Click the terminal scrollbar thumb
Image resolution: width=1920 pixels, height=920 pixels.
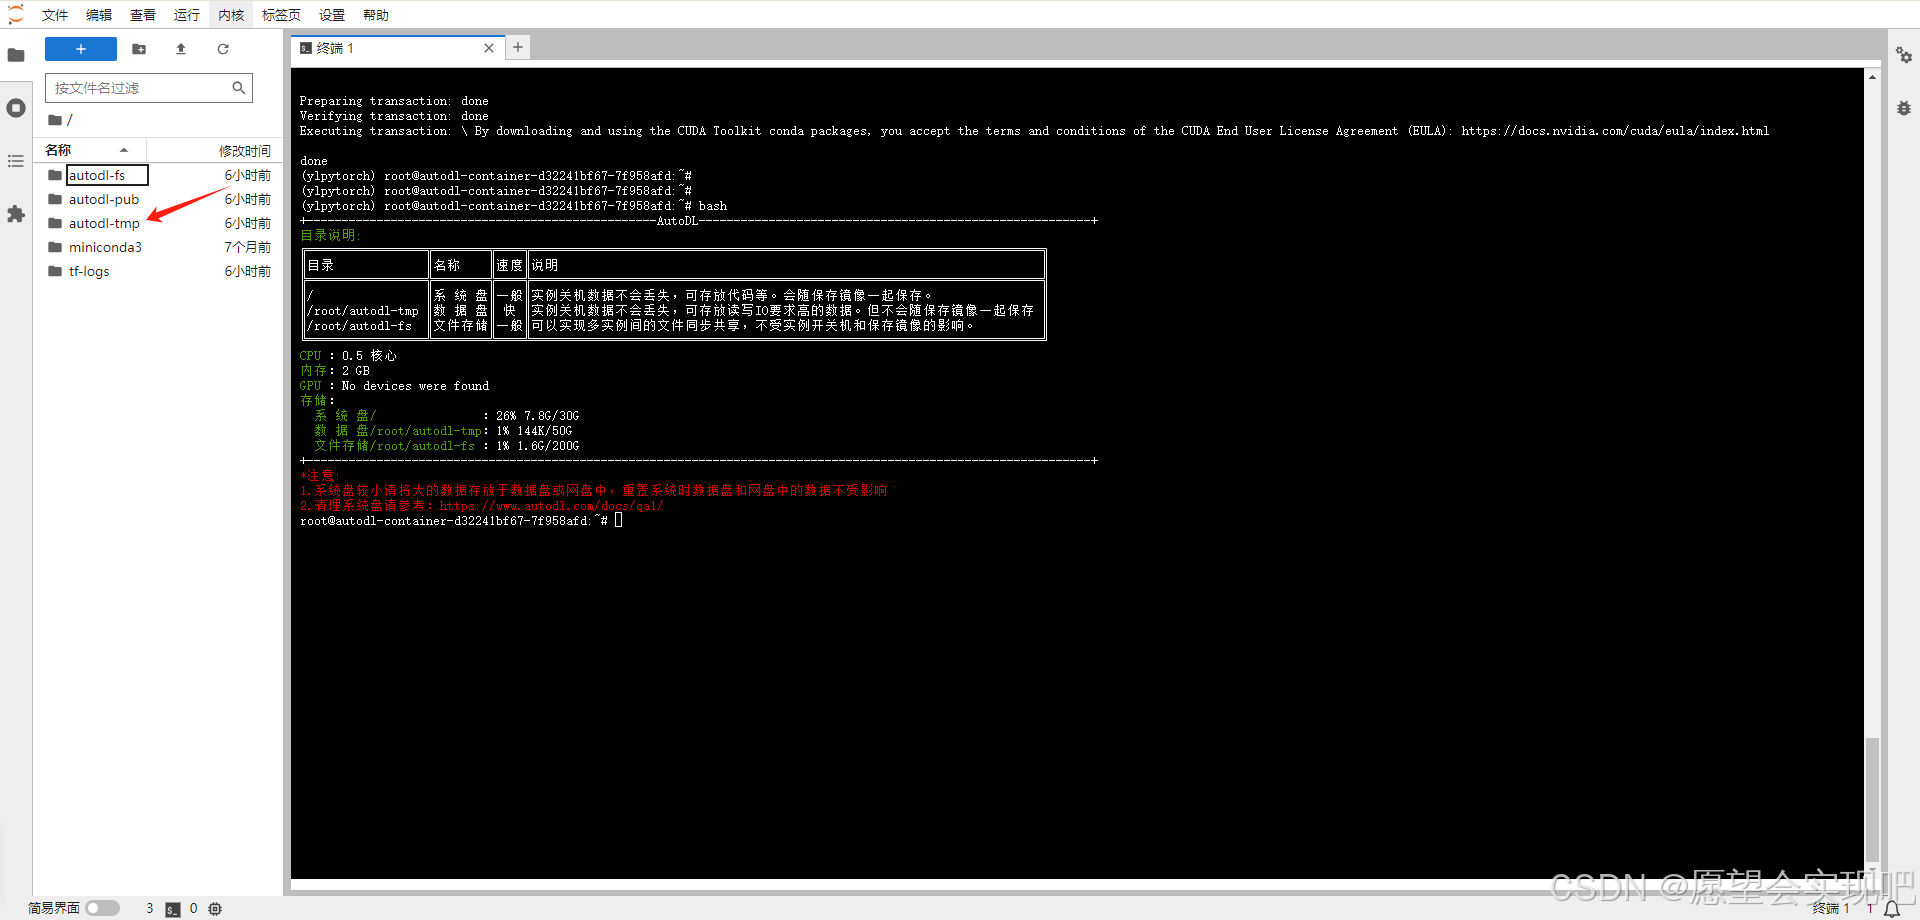pyautogui.click(x=1872, y=799)
